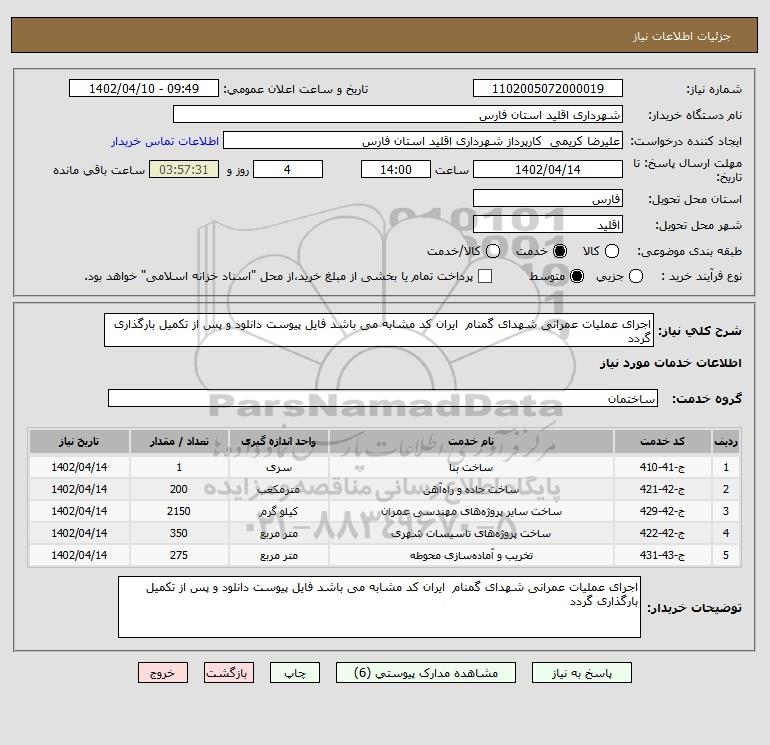Click the delivery province field فارس

(548, 199)
